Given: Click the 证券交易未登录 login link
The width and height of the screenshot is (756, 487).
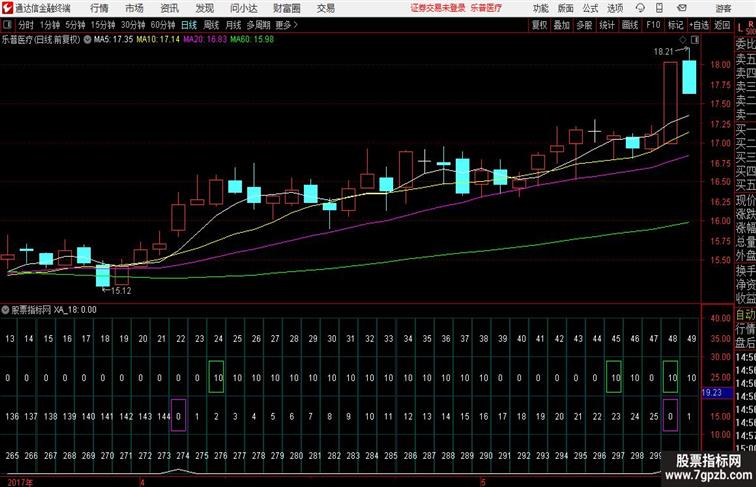Looking at the screenshot, I should point(438,8).
